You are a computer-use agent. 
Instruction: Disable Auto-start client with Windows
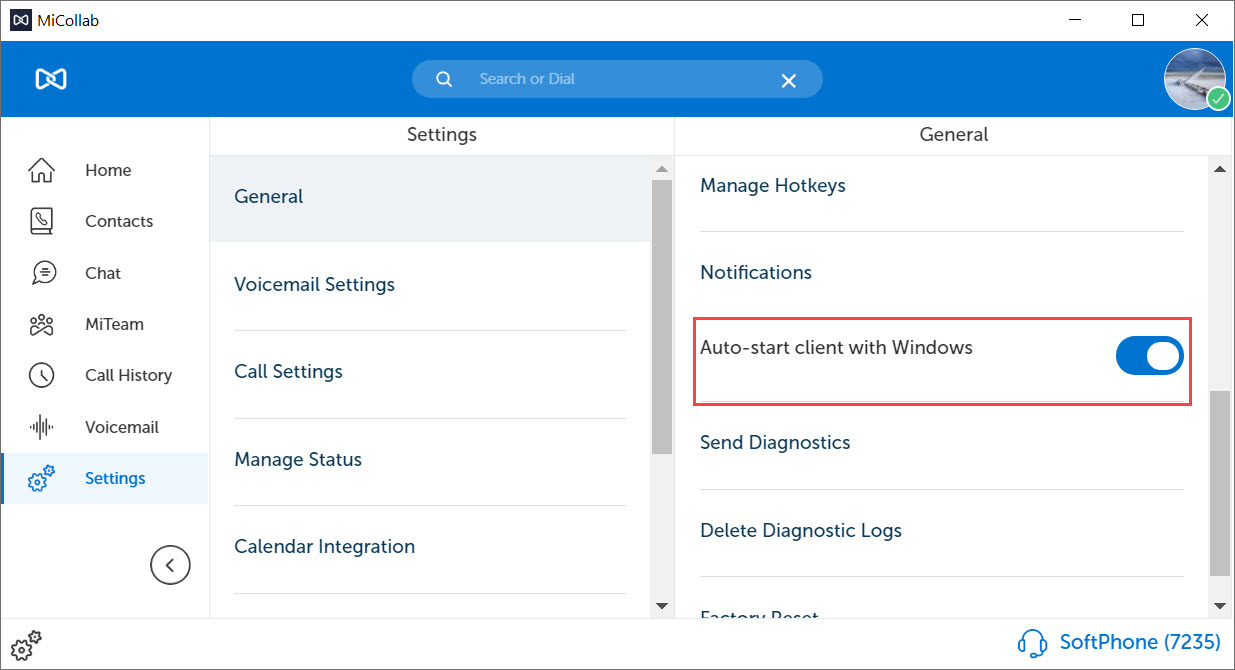click(x=1149, y=355)
